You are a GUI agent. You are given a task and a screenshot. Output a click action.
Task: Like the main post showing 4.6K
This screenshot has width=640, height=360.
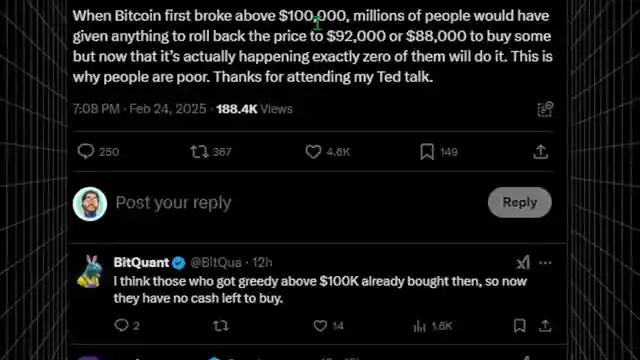point(313,152)
